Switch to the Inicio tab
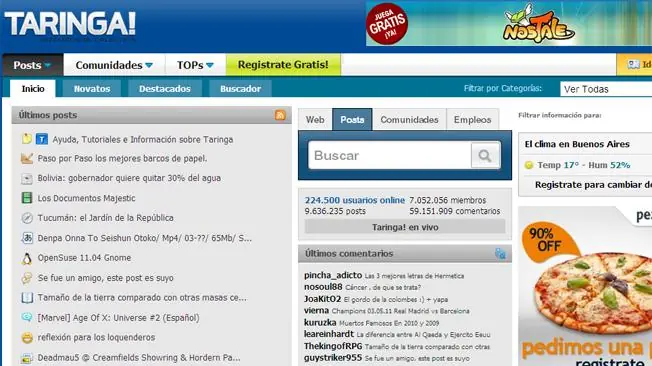The height and width of the screenshot is (366, 652). (33, 89)
